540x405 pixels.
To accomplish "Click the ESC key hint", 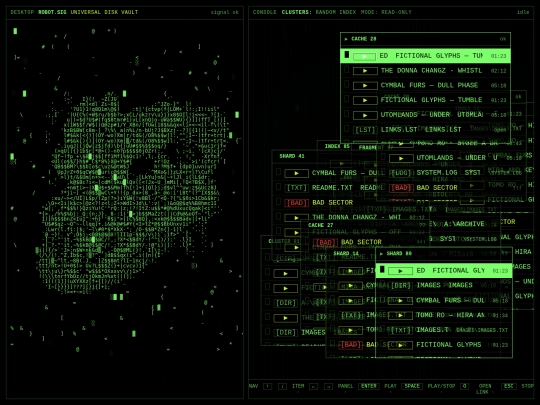I will click(x=509, y=386).
